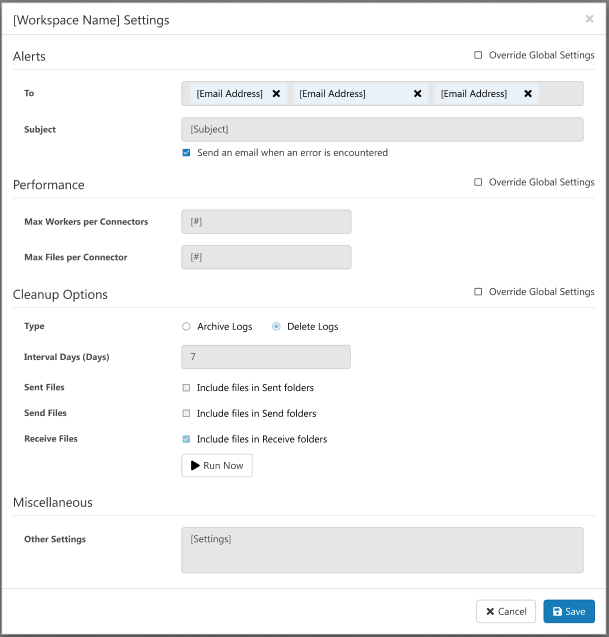
Task: Enable Override Global Settings for Alerts
Action: pyautogui.click(x=478, y=56)
